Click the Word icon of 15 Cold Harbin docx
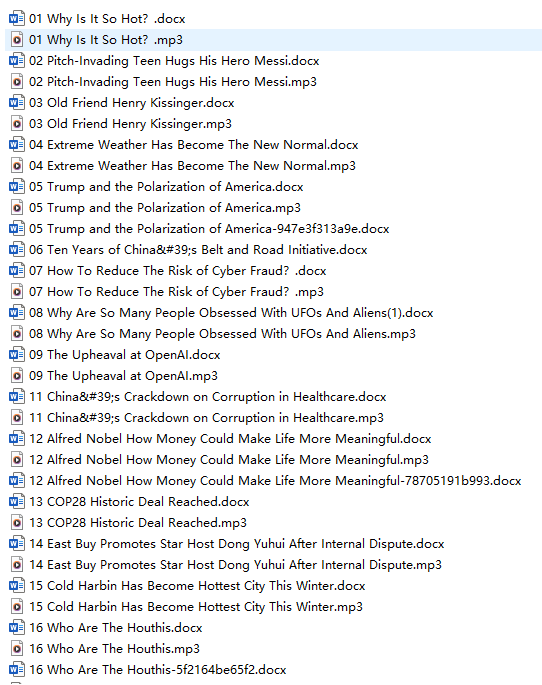The width and height of the screenshot is (542, 685). 17,585
